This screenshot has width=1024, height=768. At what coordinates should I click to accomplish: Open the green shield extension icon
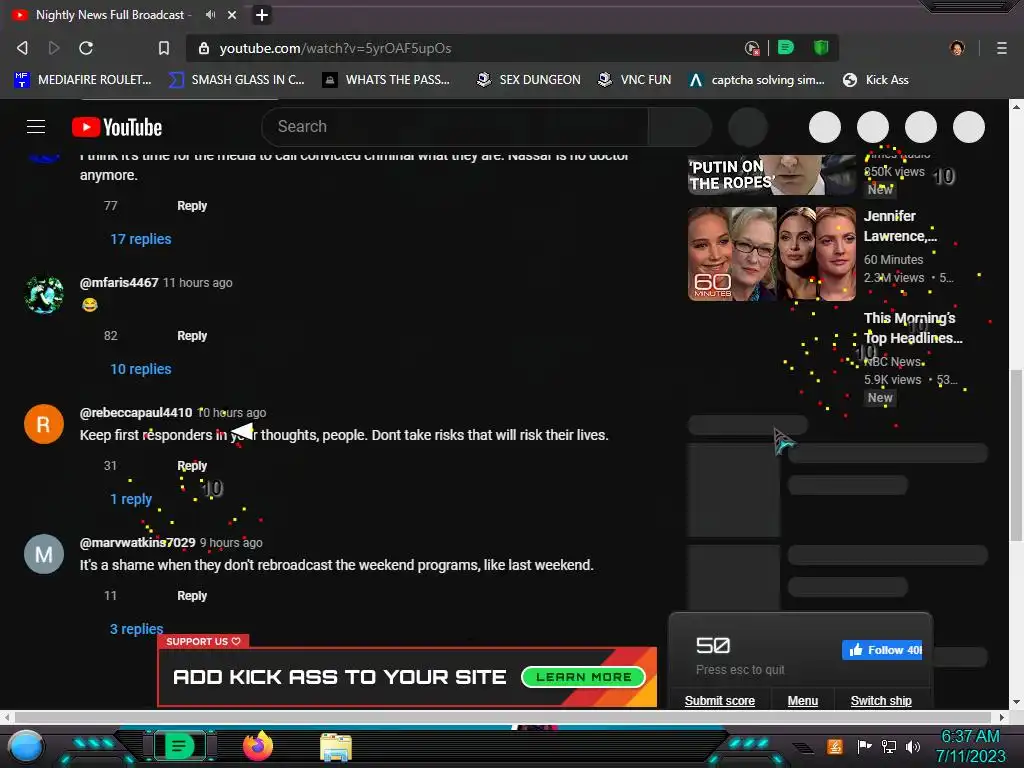(x=821, y=47)
